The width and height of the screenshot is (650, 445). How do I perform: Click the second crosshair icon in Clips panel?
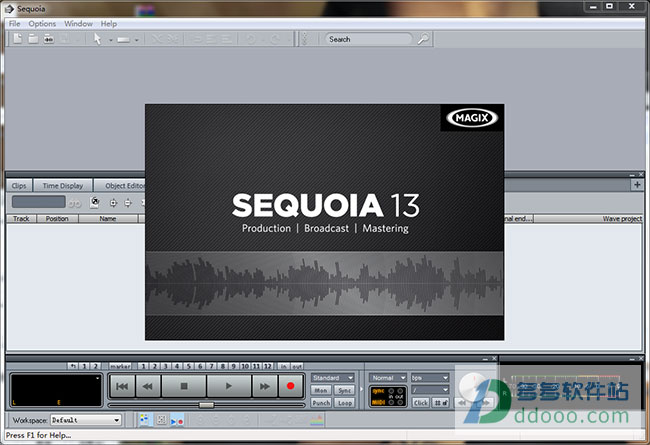128,203
